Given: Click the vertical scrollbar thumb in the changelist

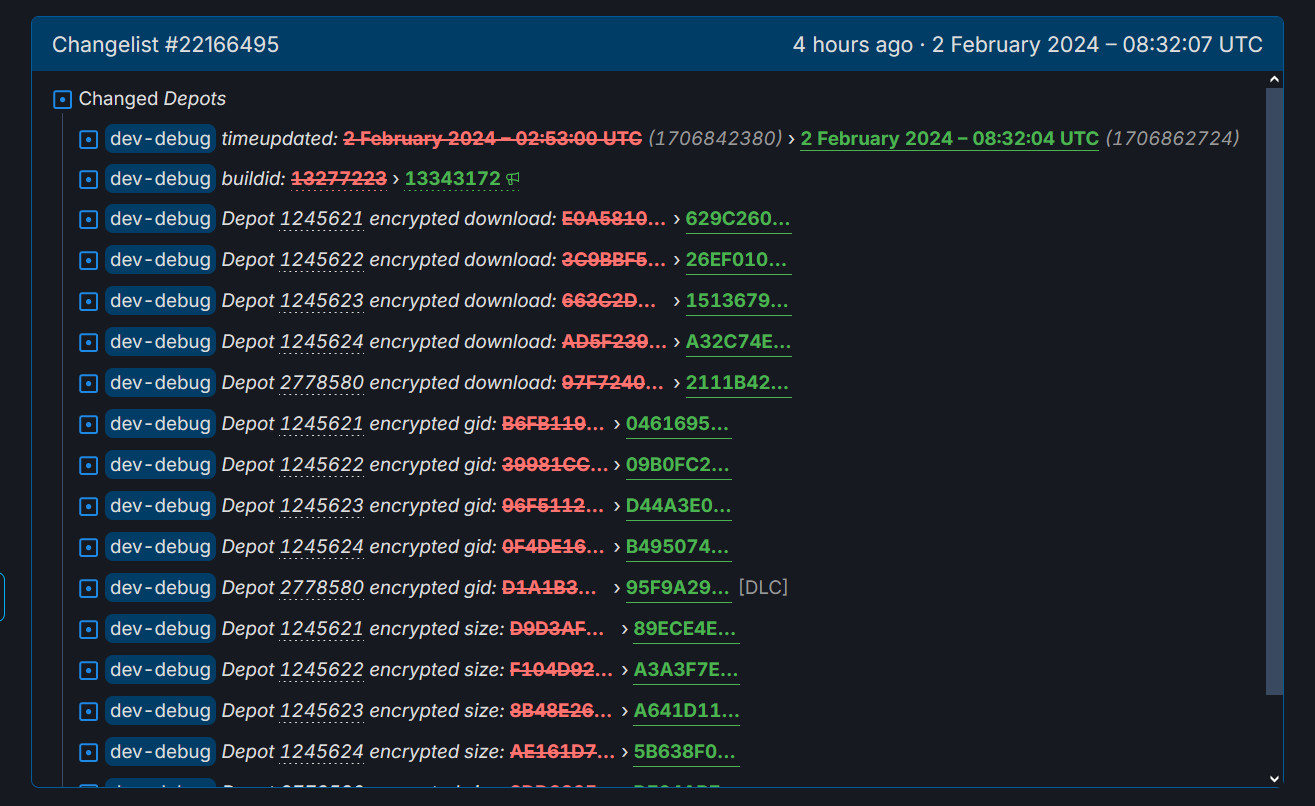Looking at the screenshot, I should 1274,391.
